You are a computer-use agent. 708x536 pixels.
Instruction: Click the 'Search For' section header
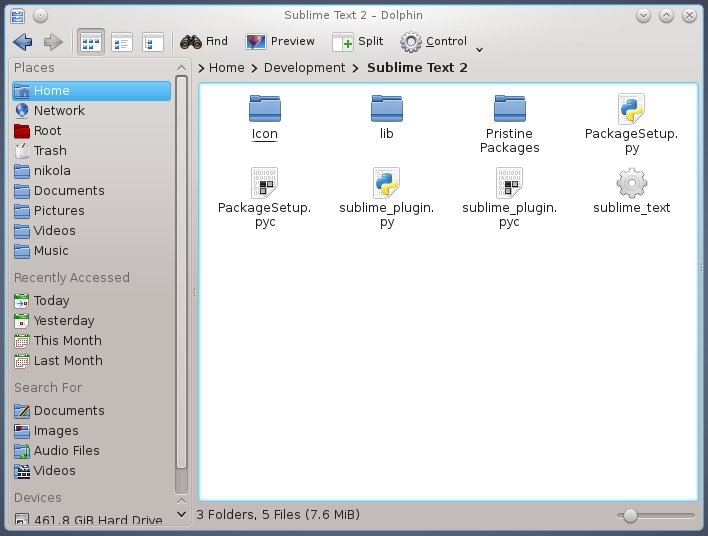click(48, 387)
